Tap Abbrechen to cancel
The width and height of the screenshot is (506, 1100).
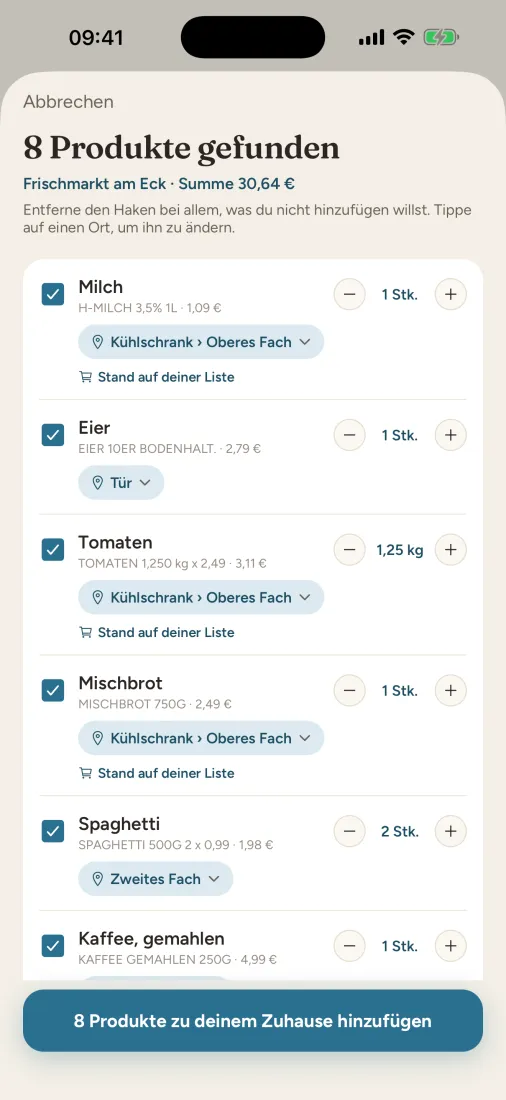68,102
